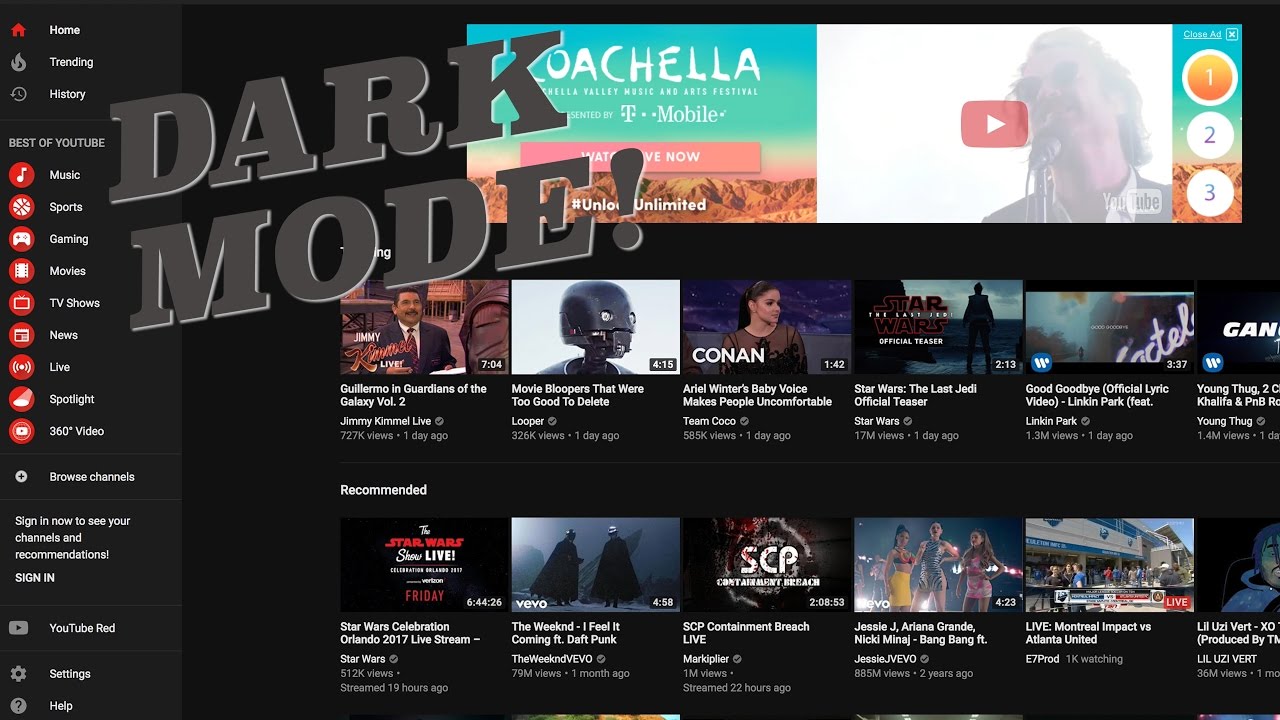
Task: Open Markiplier channel link
Action: pyautogui.click(x=706, y=659)
